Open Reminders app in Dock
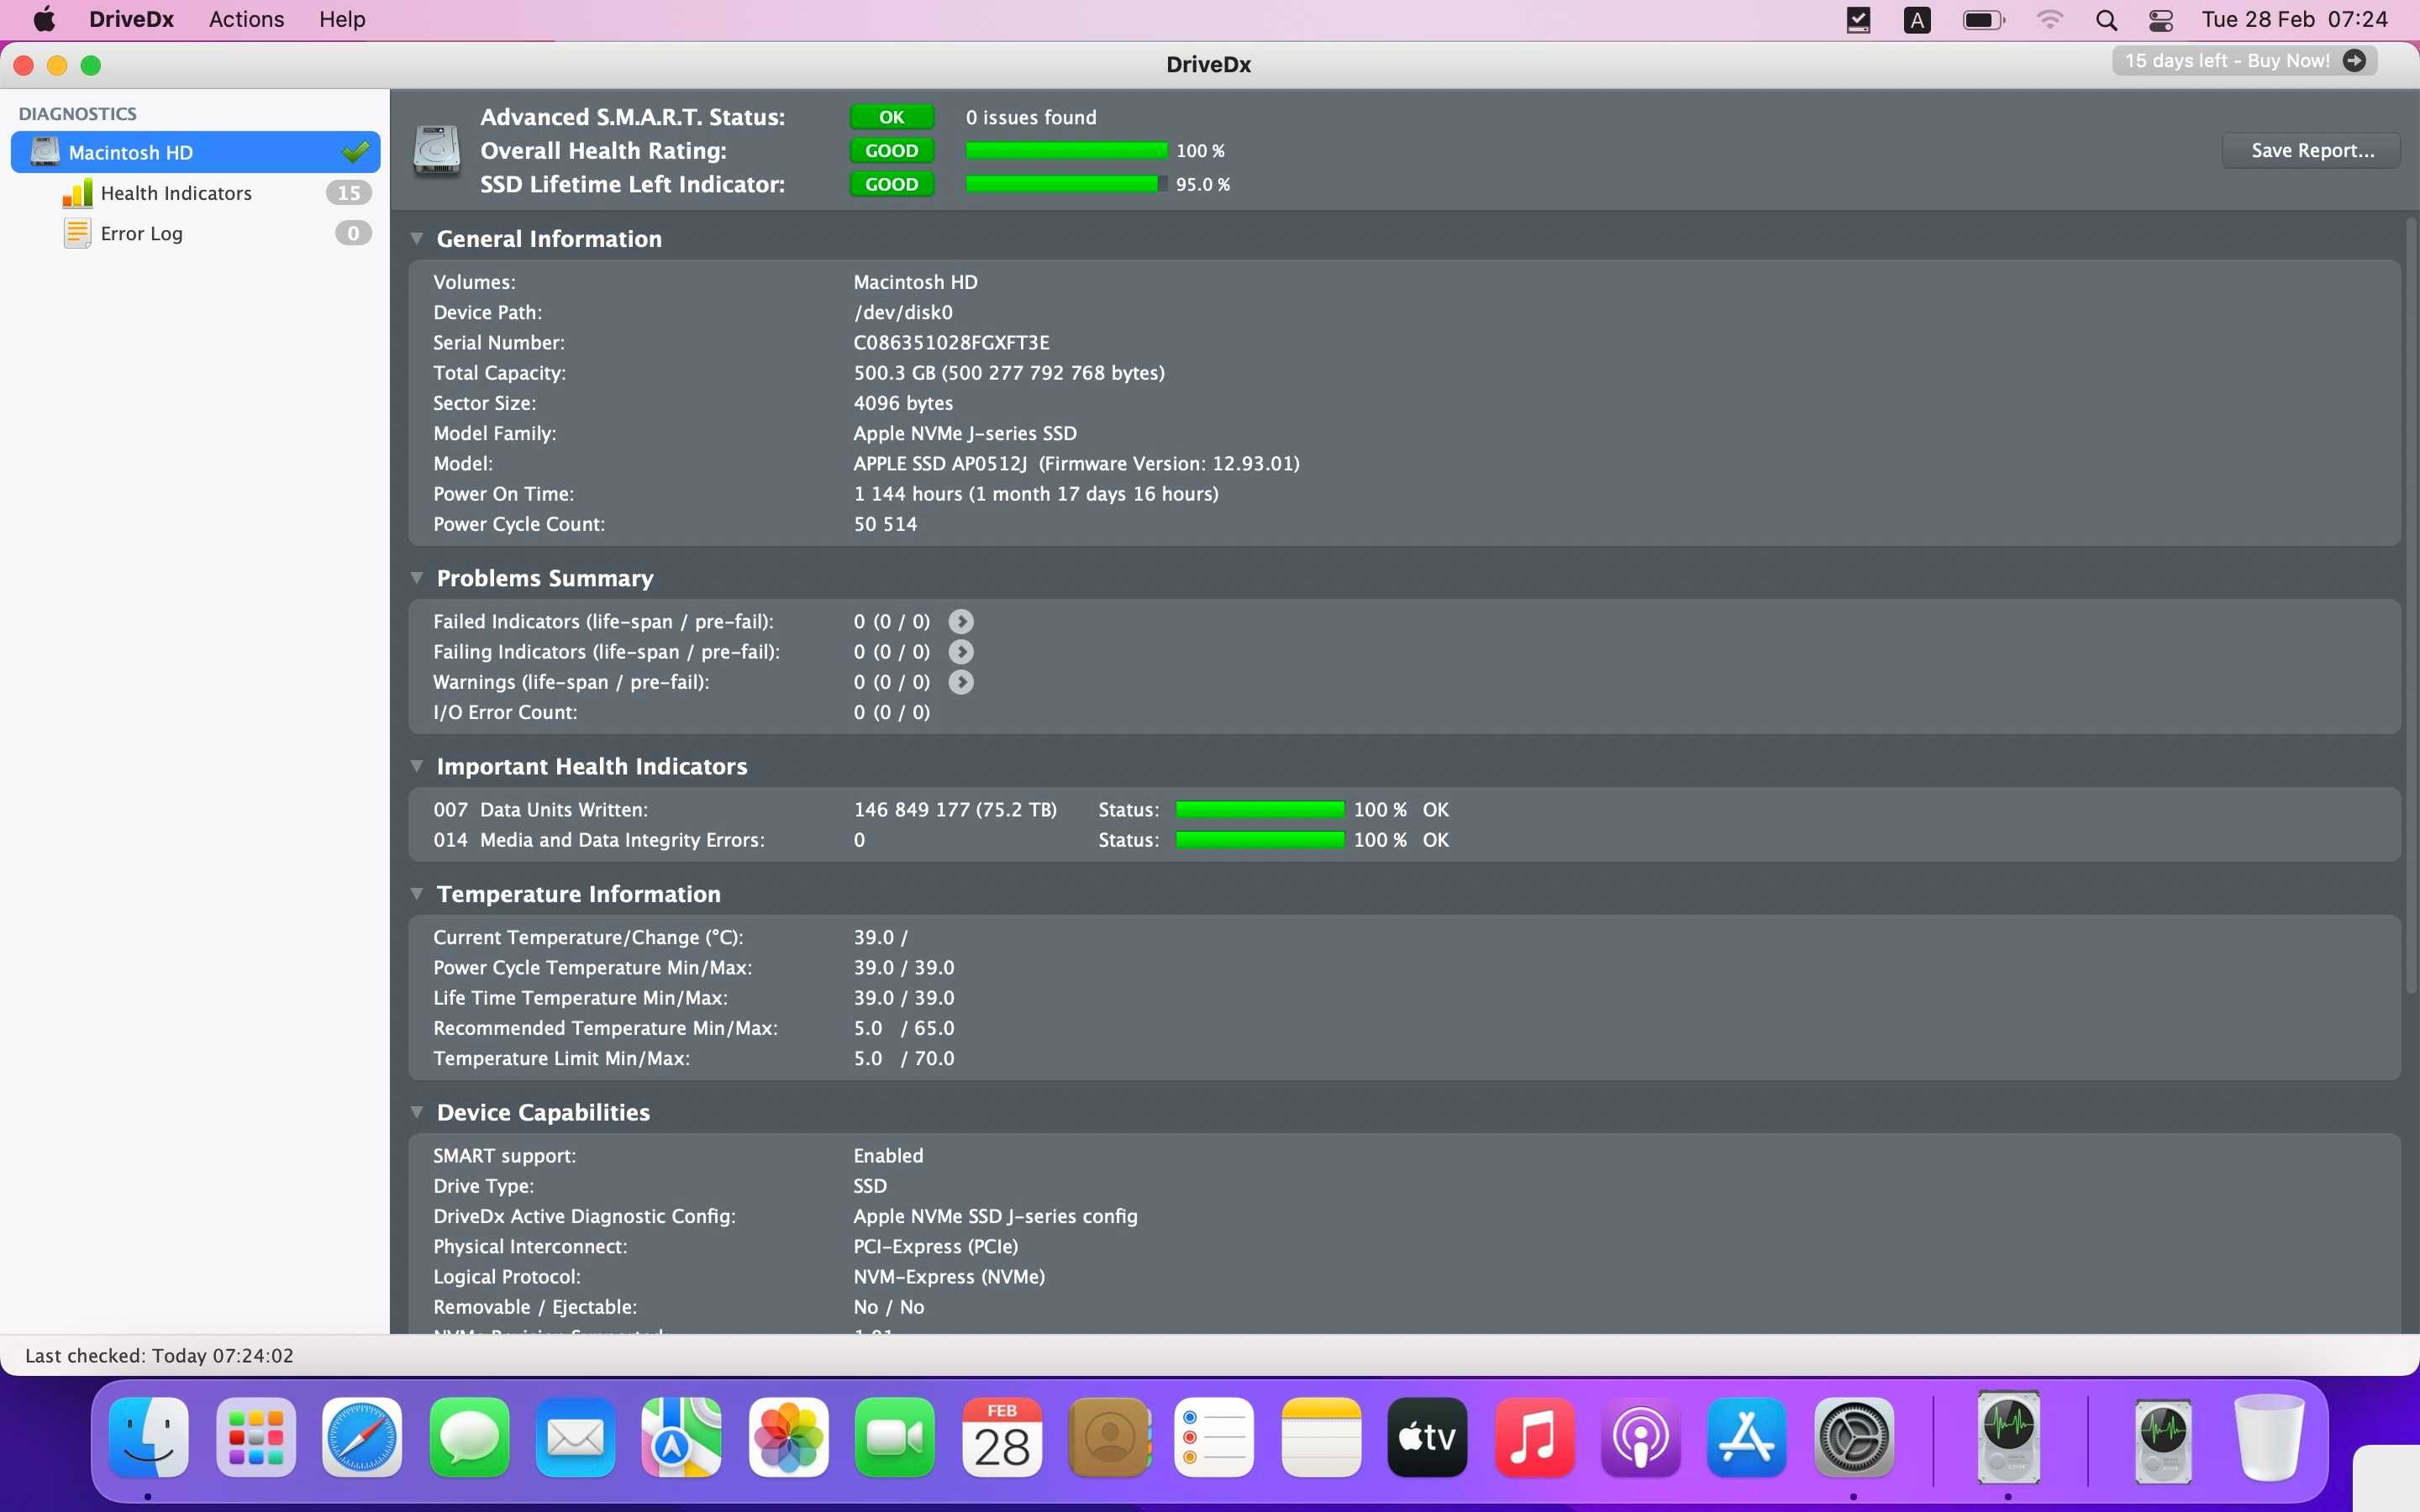2420x1512 pixels. [x=1214, y=1437]
